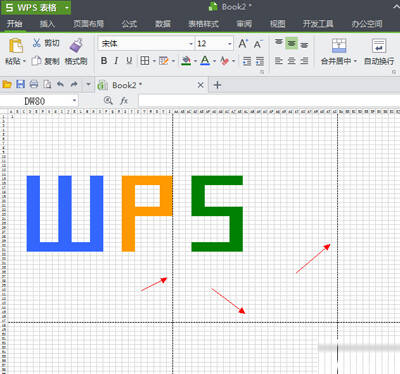The width and height of the screenshot is (400, 374).
Task: Switch to the 页面布局 (Page Layout) tab
Action: click(88, 24)
